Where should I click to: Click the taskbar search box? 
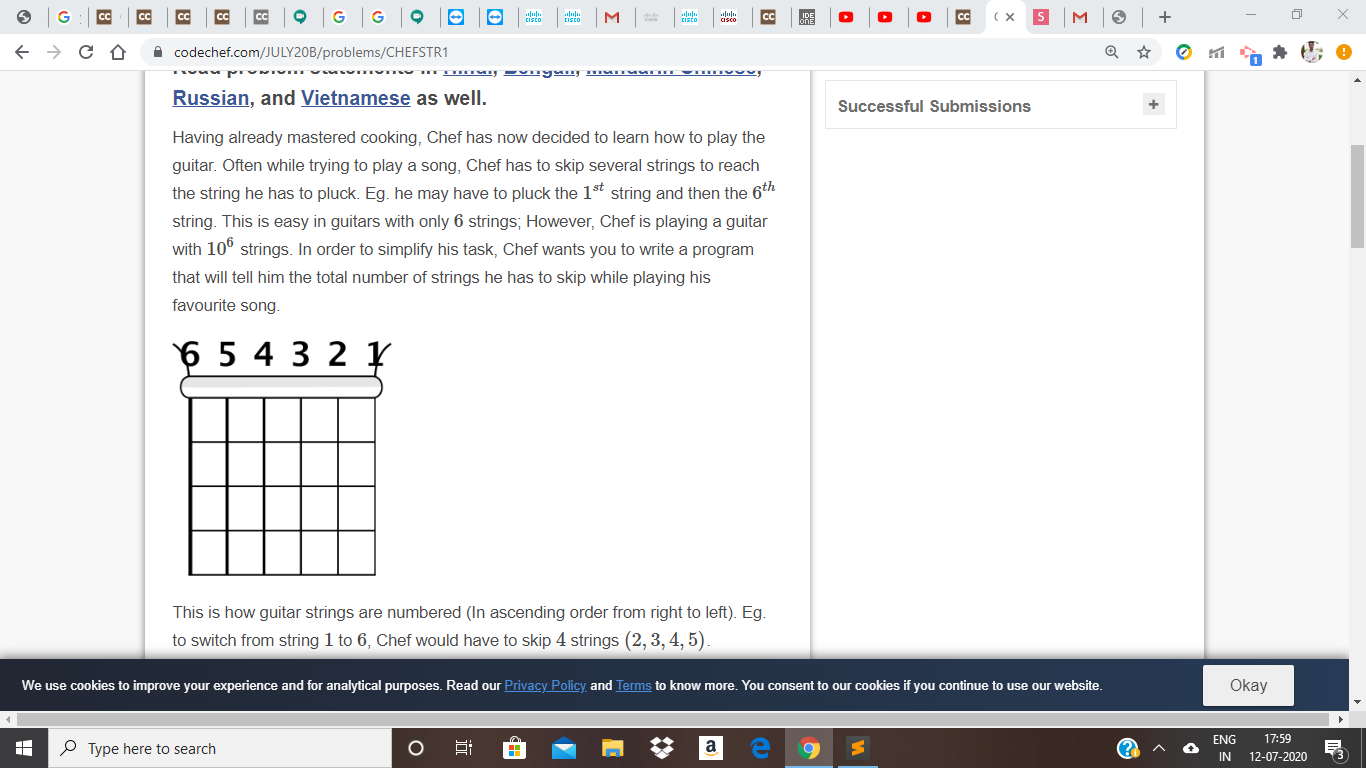coord(220,748)
